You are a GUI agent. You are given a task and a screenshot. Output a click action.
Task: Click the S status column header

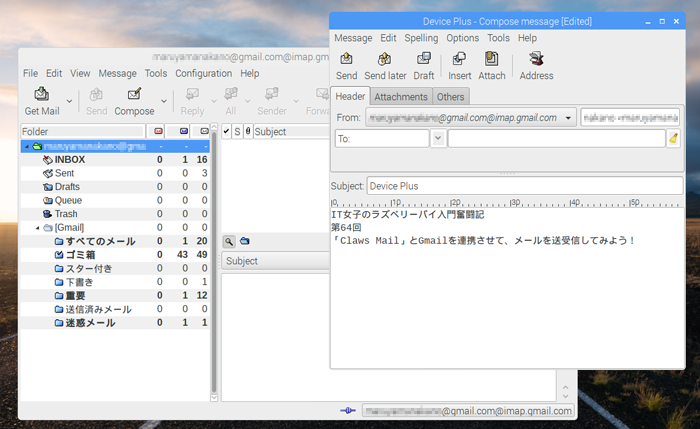point(238,131)
